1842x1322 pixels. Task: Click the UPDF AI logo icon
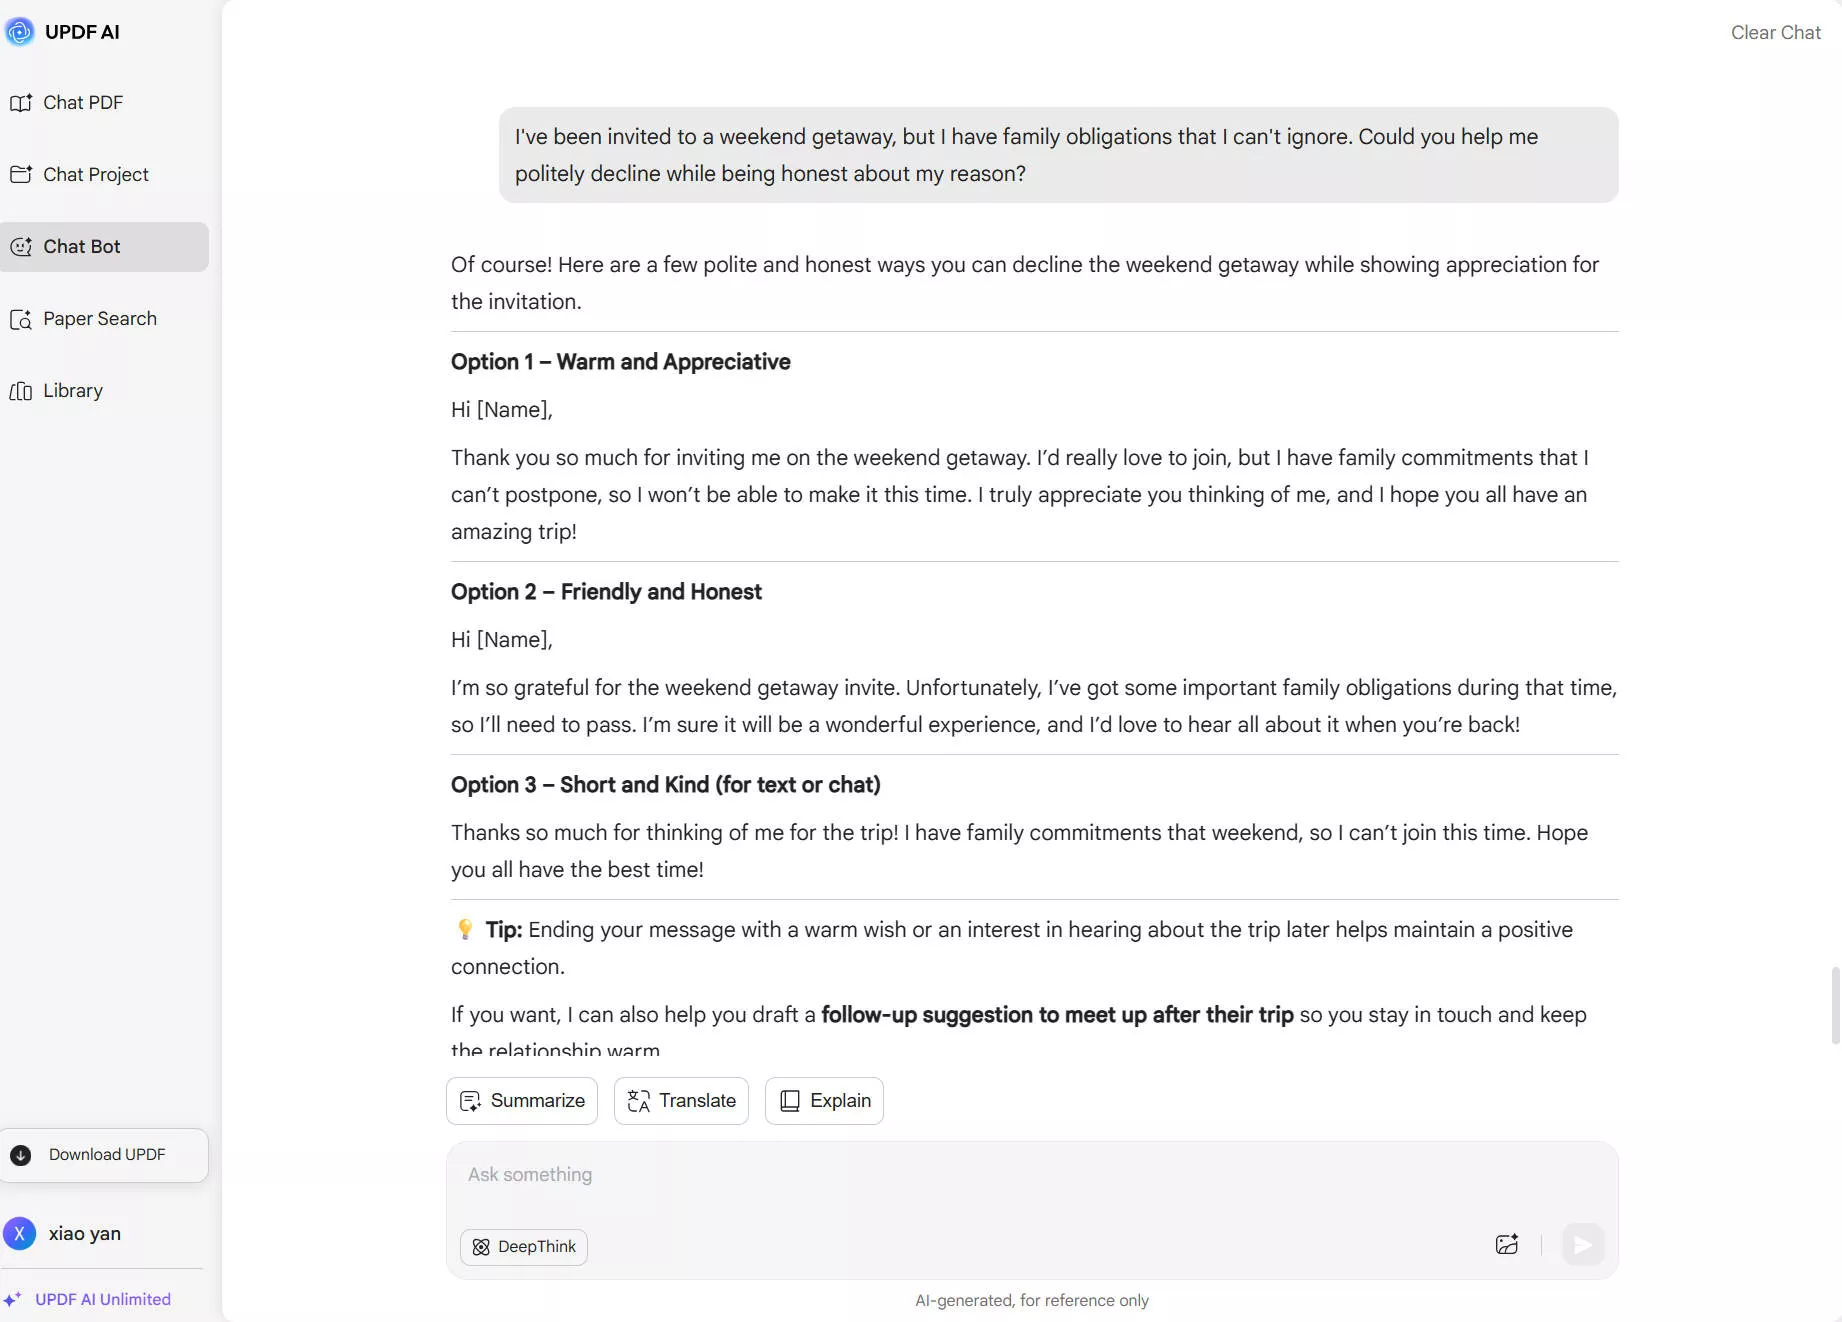[20, 32]
